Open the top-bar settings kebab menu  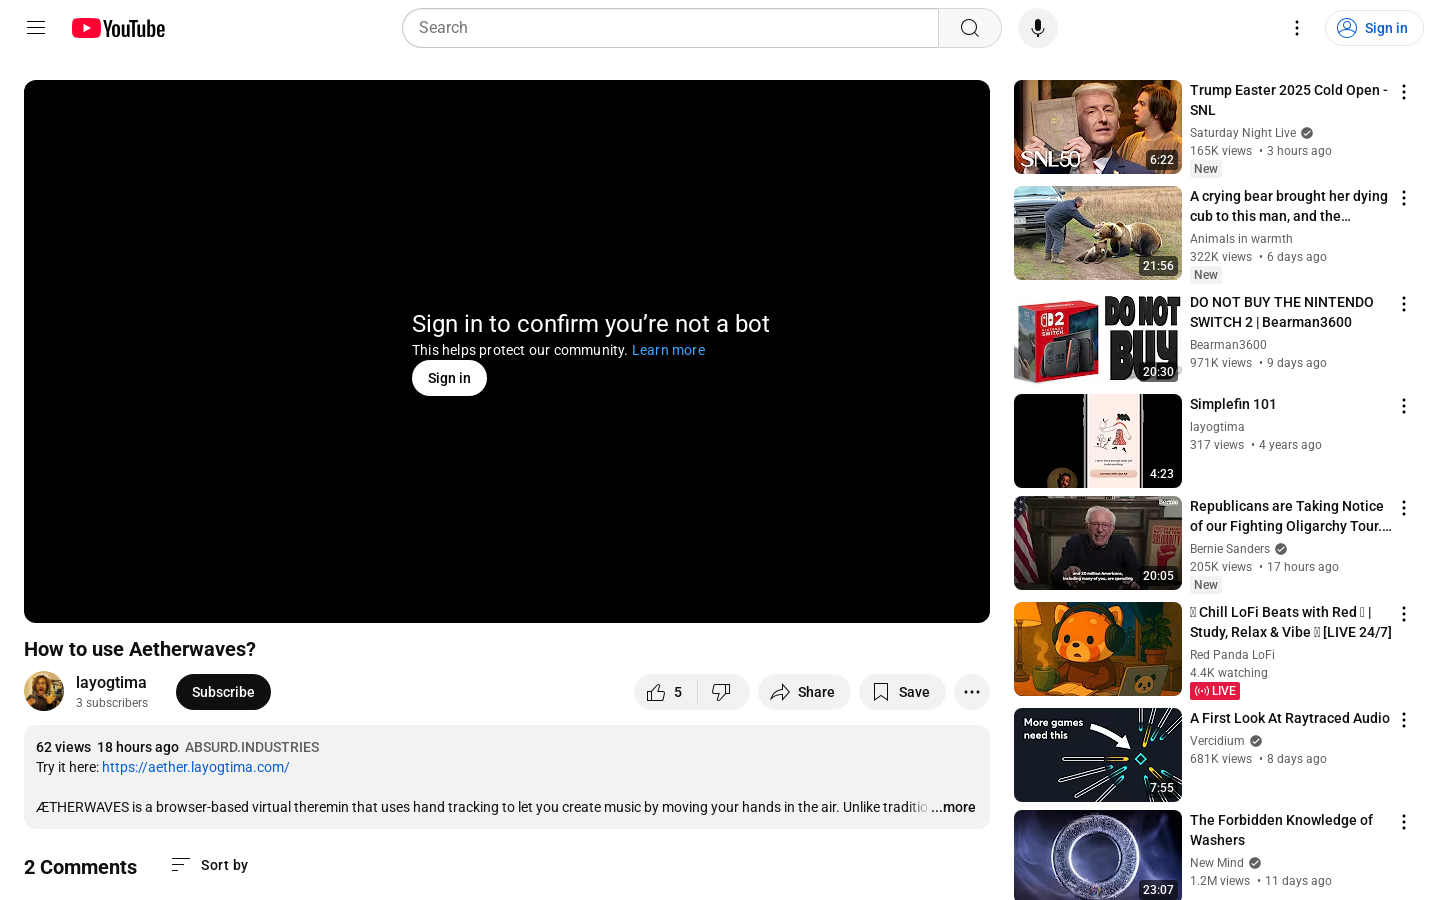click(1297, 28)
